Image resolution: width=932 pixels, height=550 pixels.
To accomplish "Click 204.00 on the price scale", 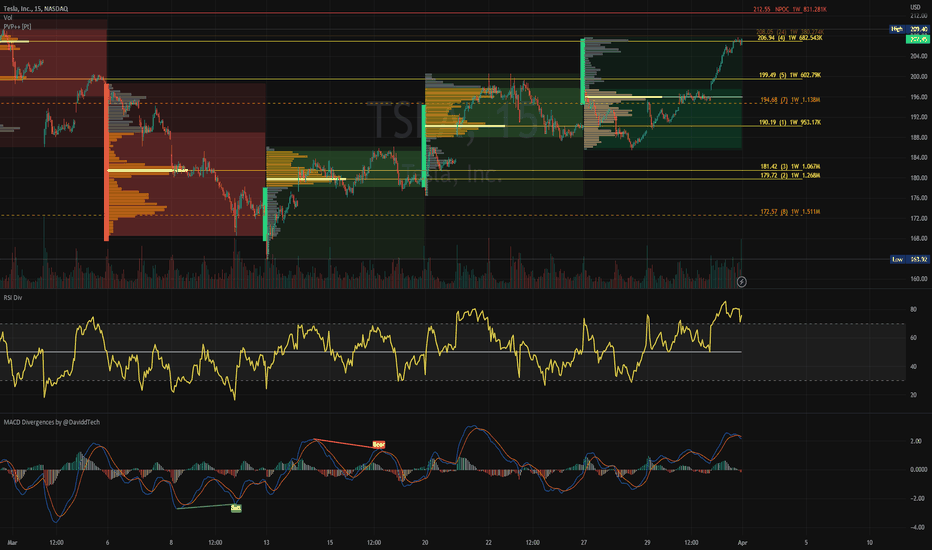I will click(x=918, y=56).
